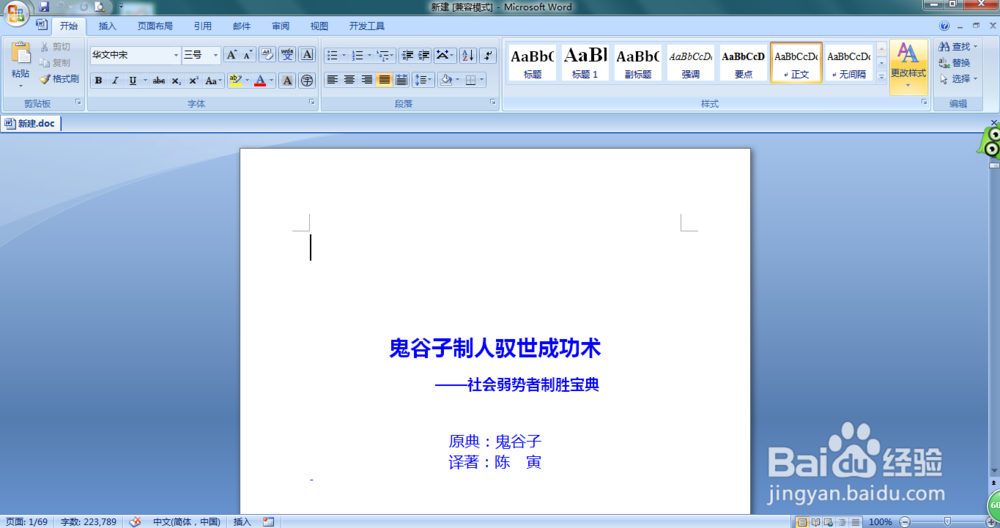
Task: Apply character border icon
Action: coord(307,55)
